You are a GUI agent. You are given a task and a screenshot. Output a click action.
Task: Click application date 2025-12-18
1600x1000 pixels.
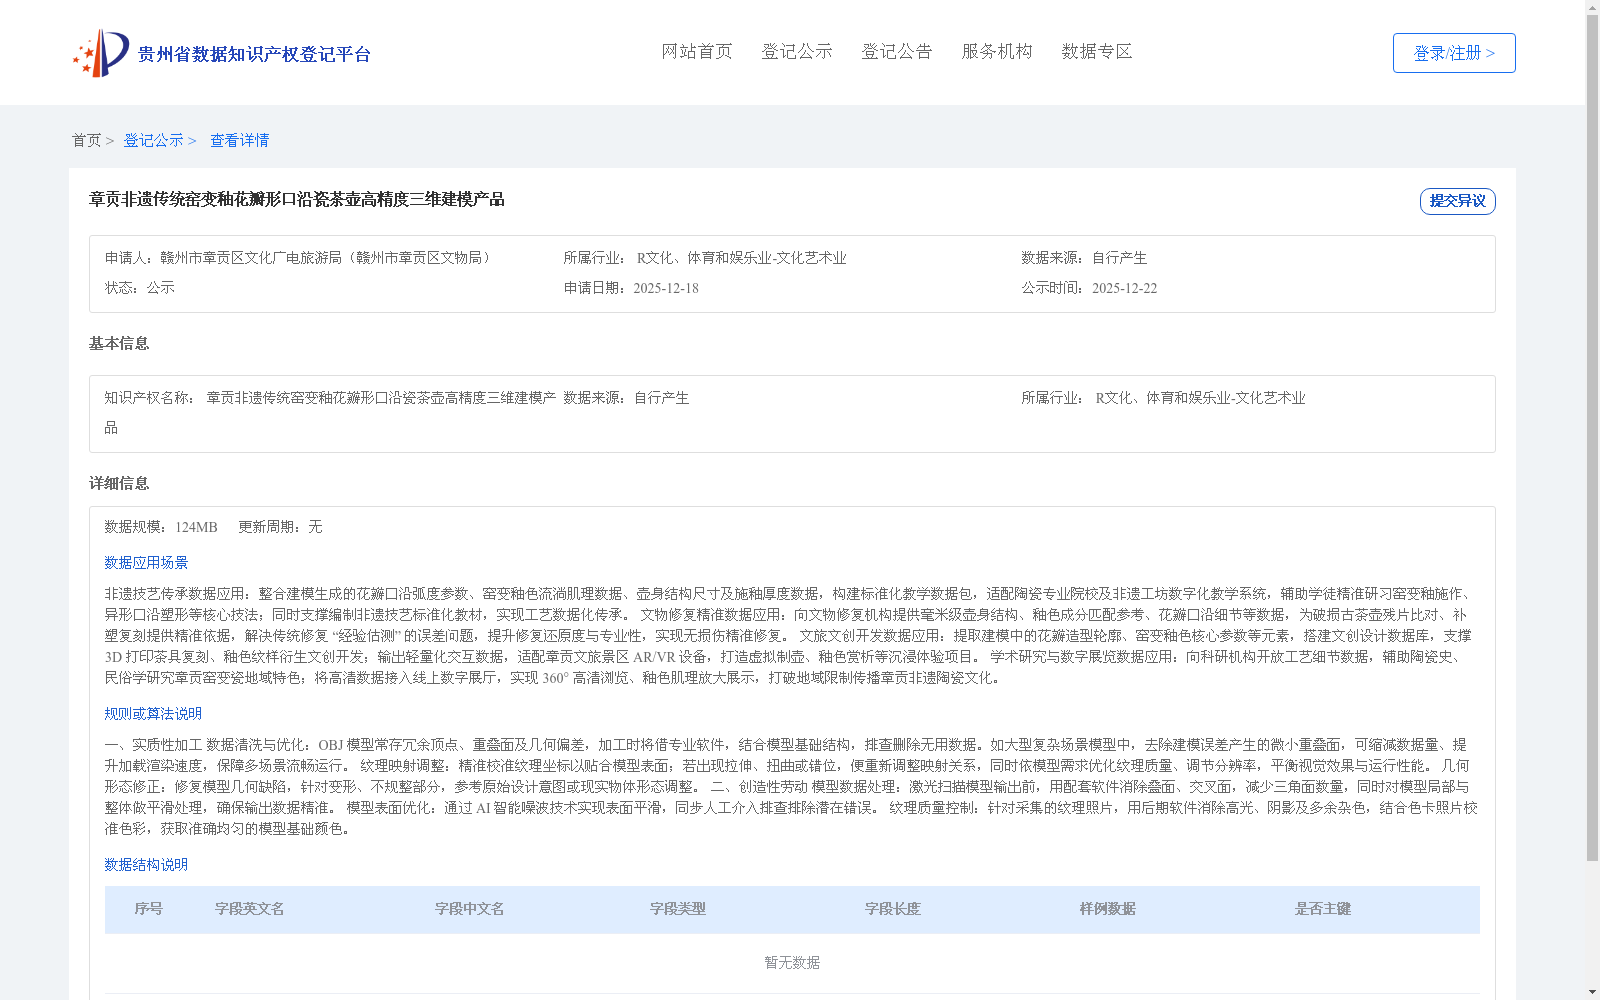pyautogui.click(x=666, y=288)
